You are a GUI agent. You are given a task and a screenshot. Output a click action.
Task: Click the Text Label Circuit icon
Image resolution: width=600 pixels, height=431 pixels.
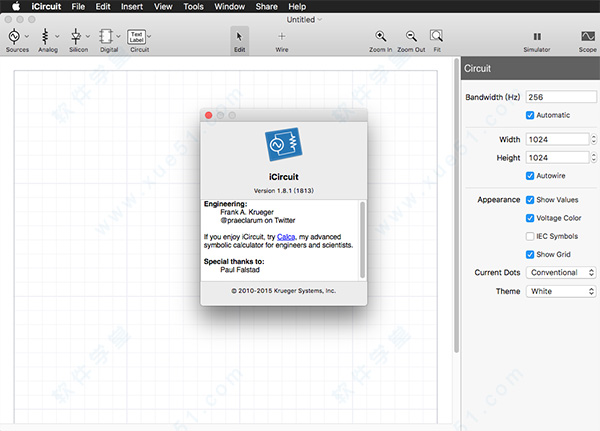click(137, 37)
